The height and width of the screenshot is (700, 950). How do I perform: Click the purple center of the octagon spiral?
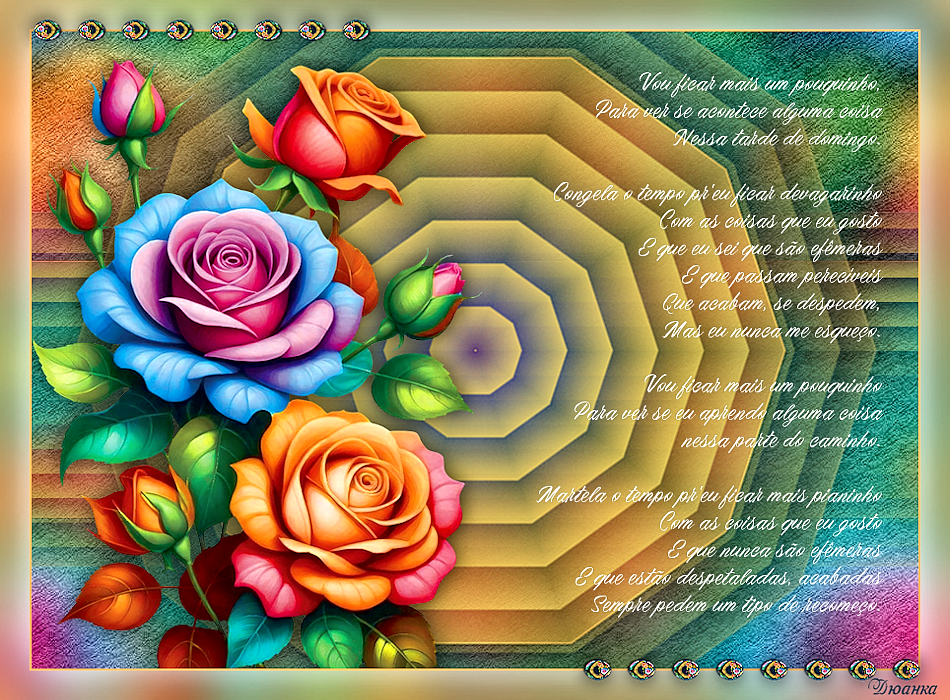[474, 350]
